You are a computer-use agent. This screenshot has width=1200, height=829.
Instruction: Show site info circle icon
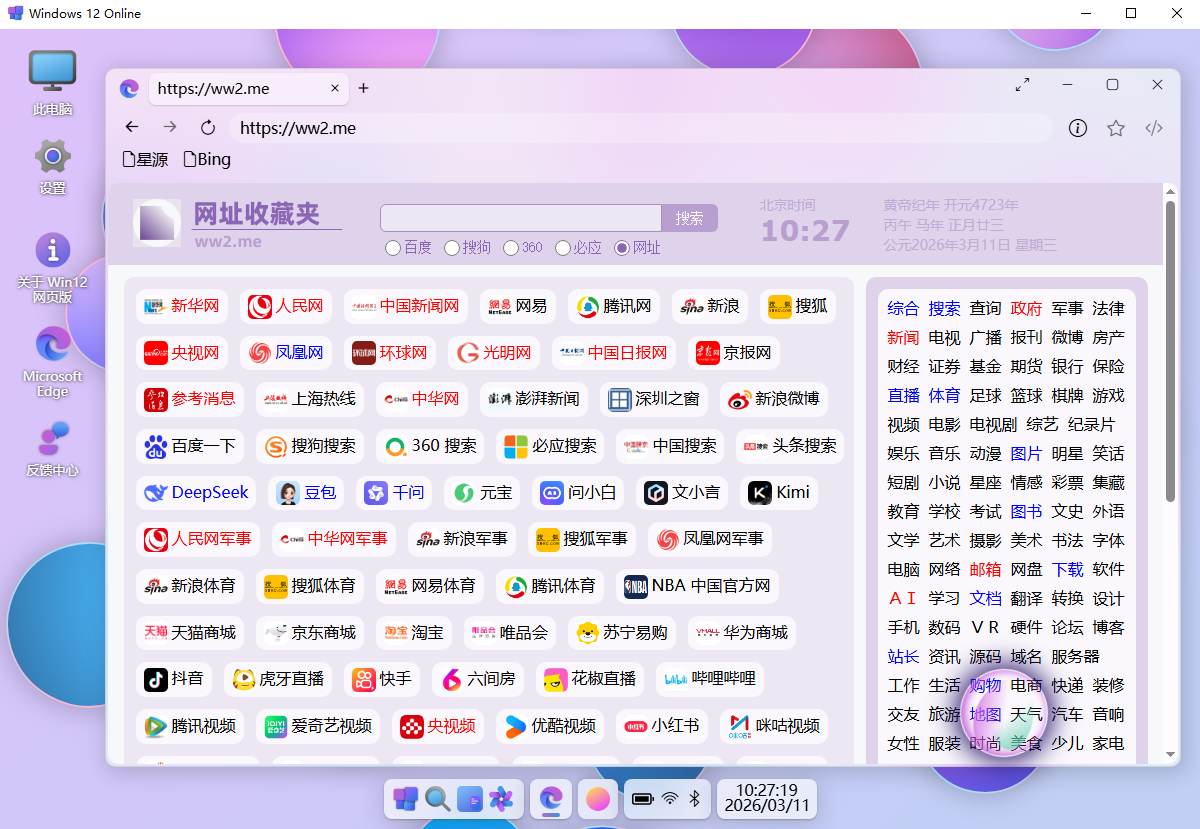pyautogui.click(x=1078, y=128)
